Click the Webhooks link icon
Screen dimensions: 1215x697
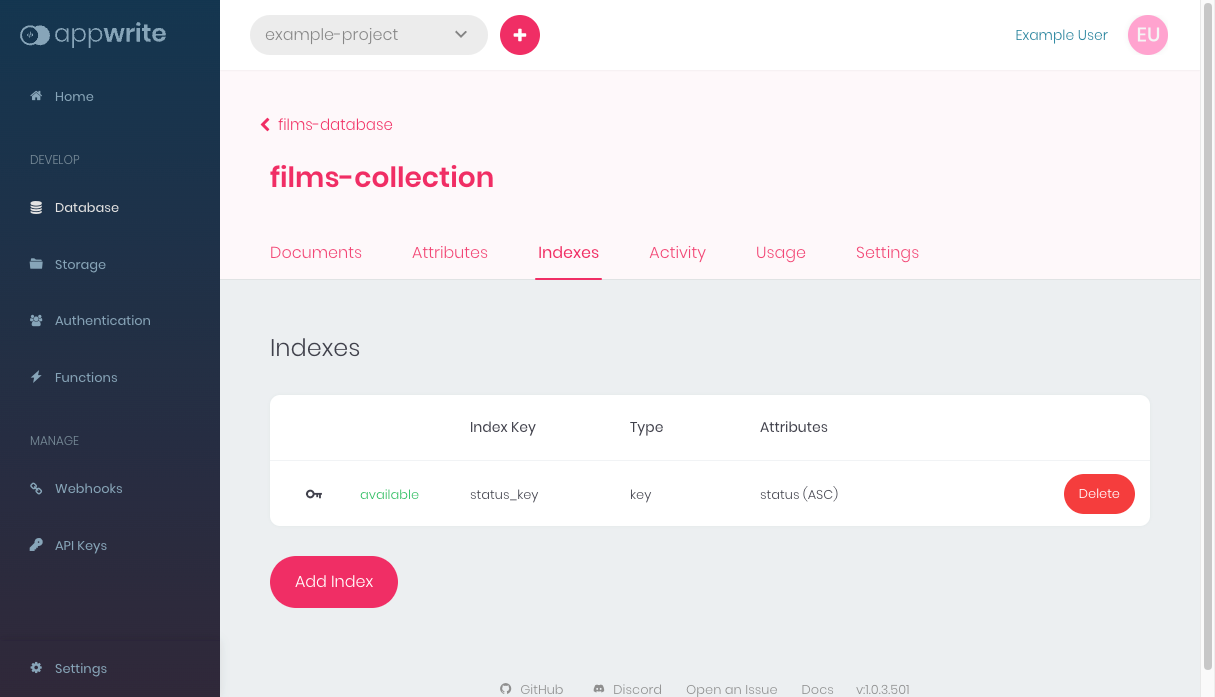(36, 489)
